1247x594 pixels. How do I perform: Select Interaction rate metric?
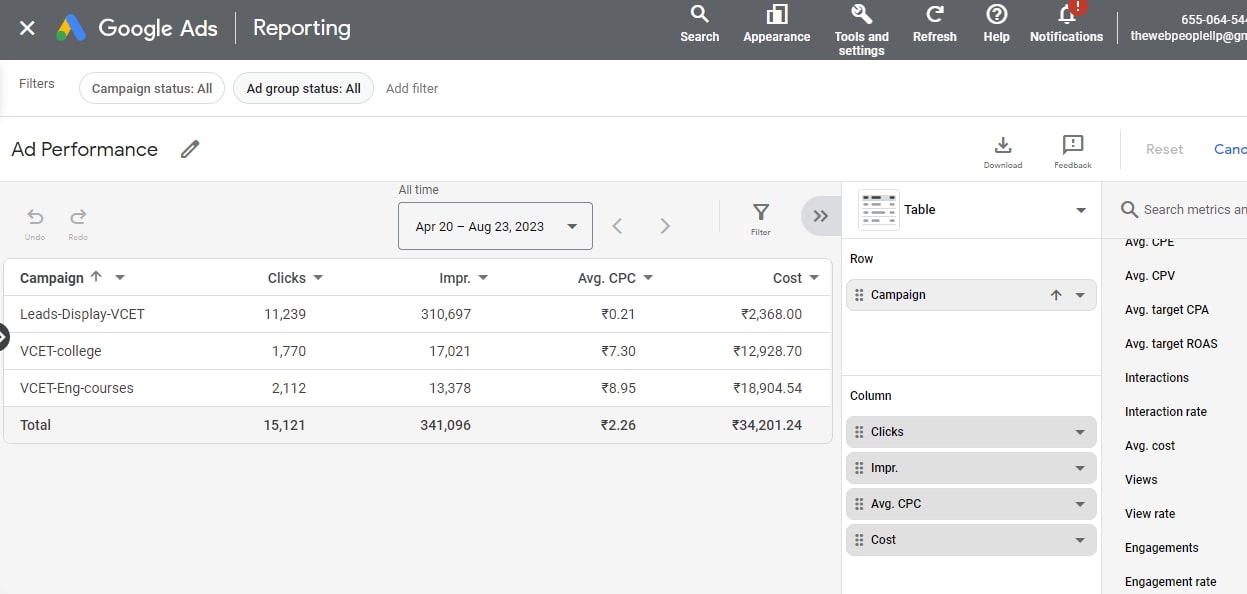[1166, 412]
